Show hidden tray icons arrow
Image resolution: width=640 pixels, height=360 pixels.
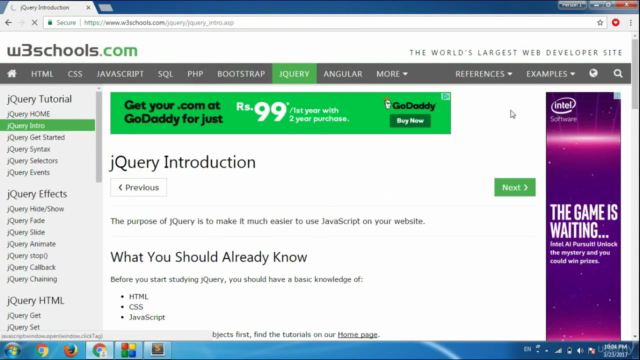coord(547,351)
